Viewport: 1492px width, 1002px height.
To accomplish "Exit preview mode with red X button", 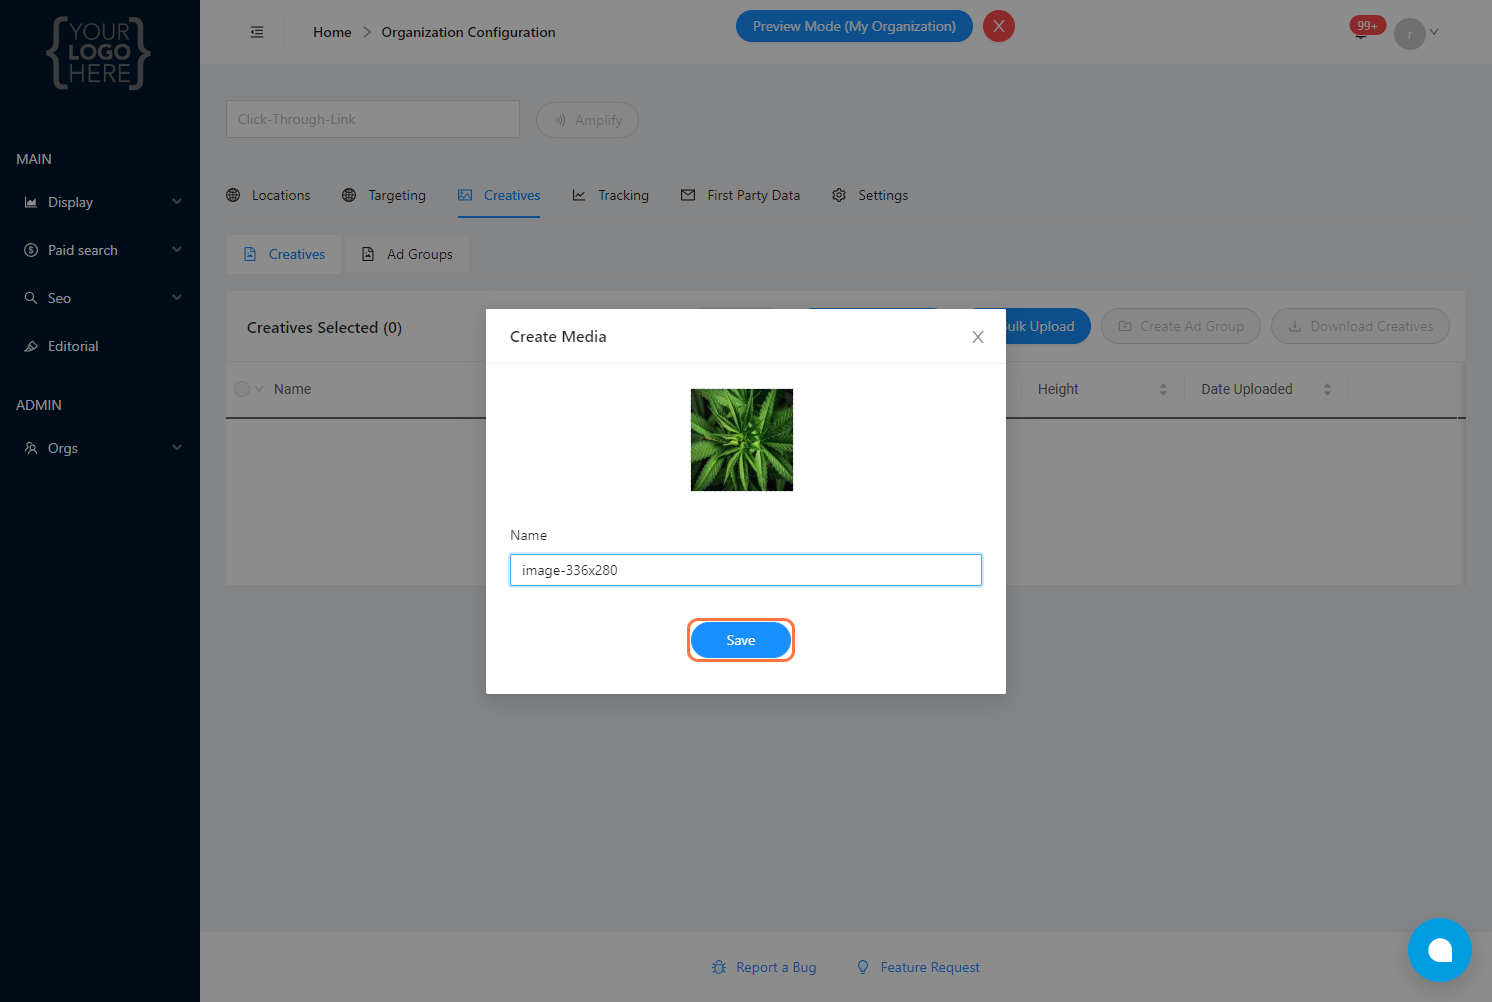I will (x=999, y=26).
